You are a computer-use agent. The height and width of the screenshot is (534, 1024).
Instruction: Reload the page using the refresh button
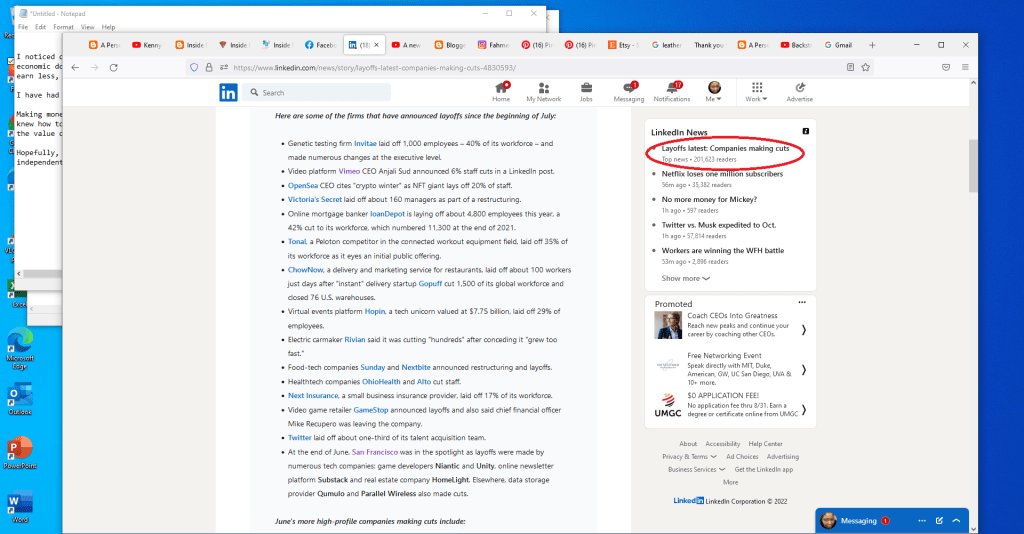click(x=114, y=67)
